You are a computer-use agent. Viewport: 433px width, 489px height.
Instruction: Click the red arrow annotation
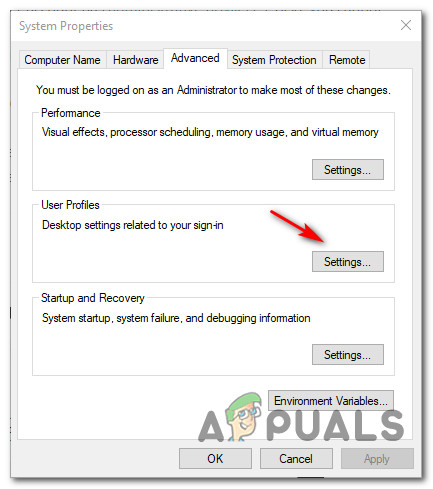[297, 227]
